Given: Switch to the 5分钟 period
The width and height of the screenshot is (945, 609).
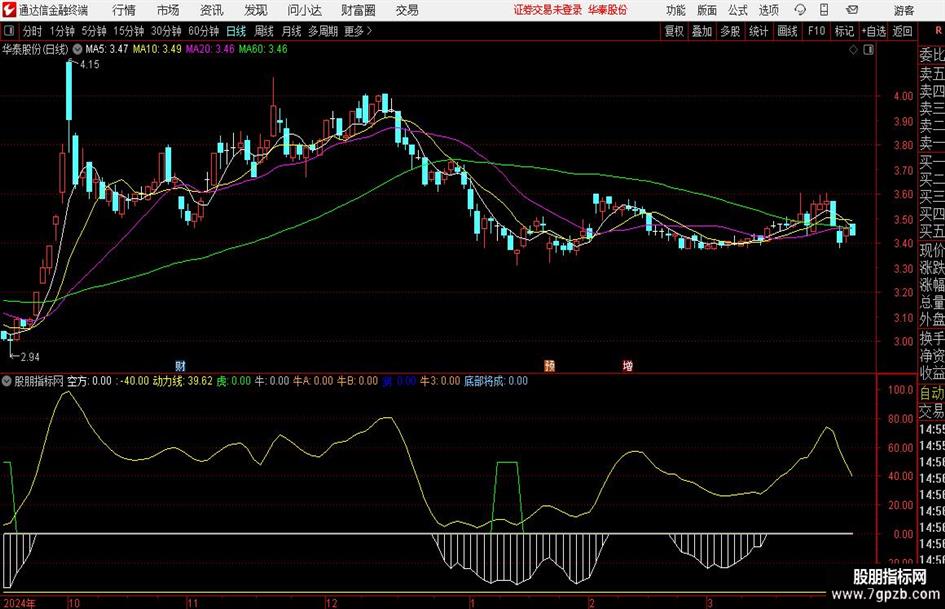Looking at the screenshot, I should tap(94, 31).
